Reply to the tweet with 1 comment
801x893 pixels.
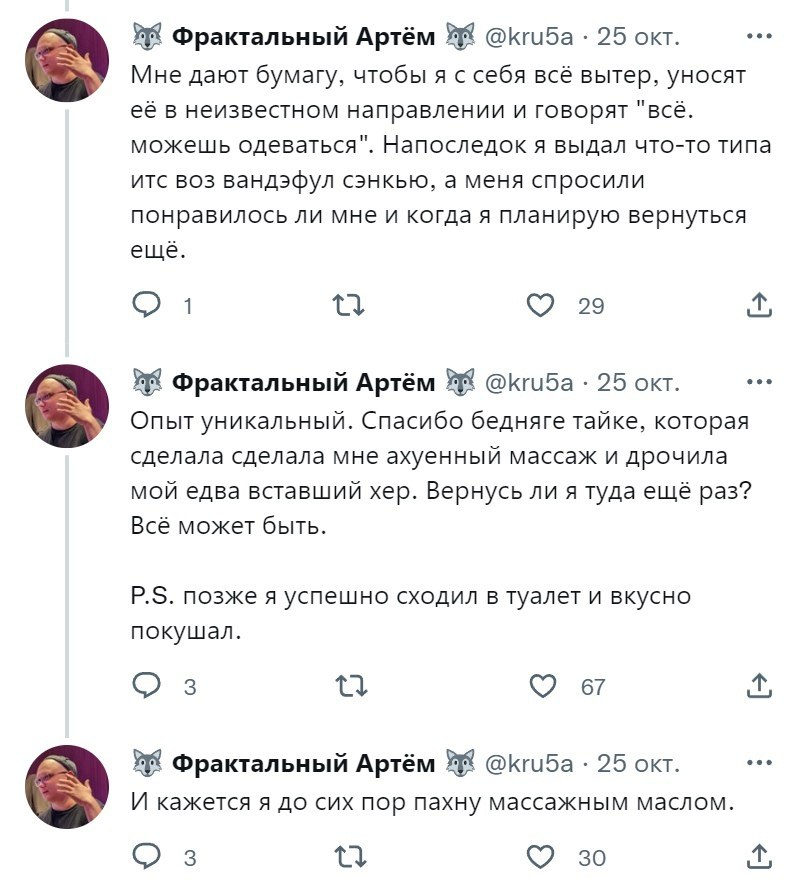click(148, 305)
